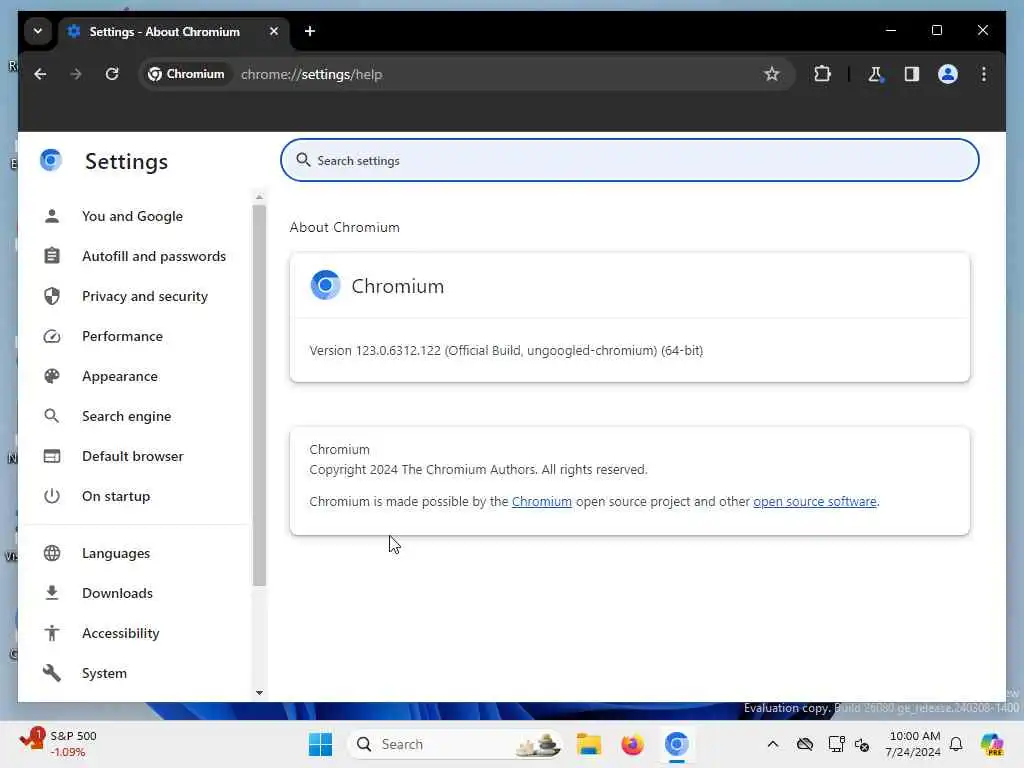The height and width of the screenshot is (768, 1024).
Task: Click the wrench icon beside System
Action: 52,673
